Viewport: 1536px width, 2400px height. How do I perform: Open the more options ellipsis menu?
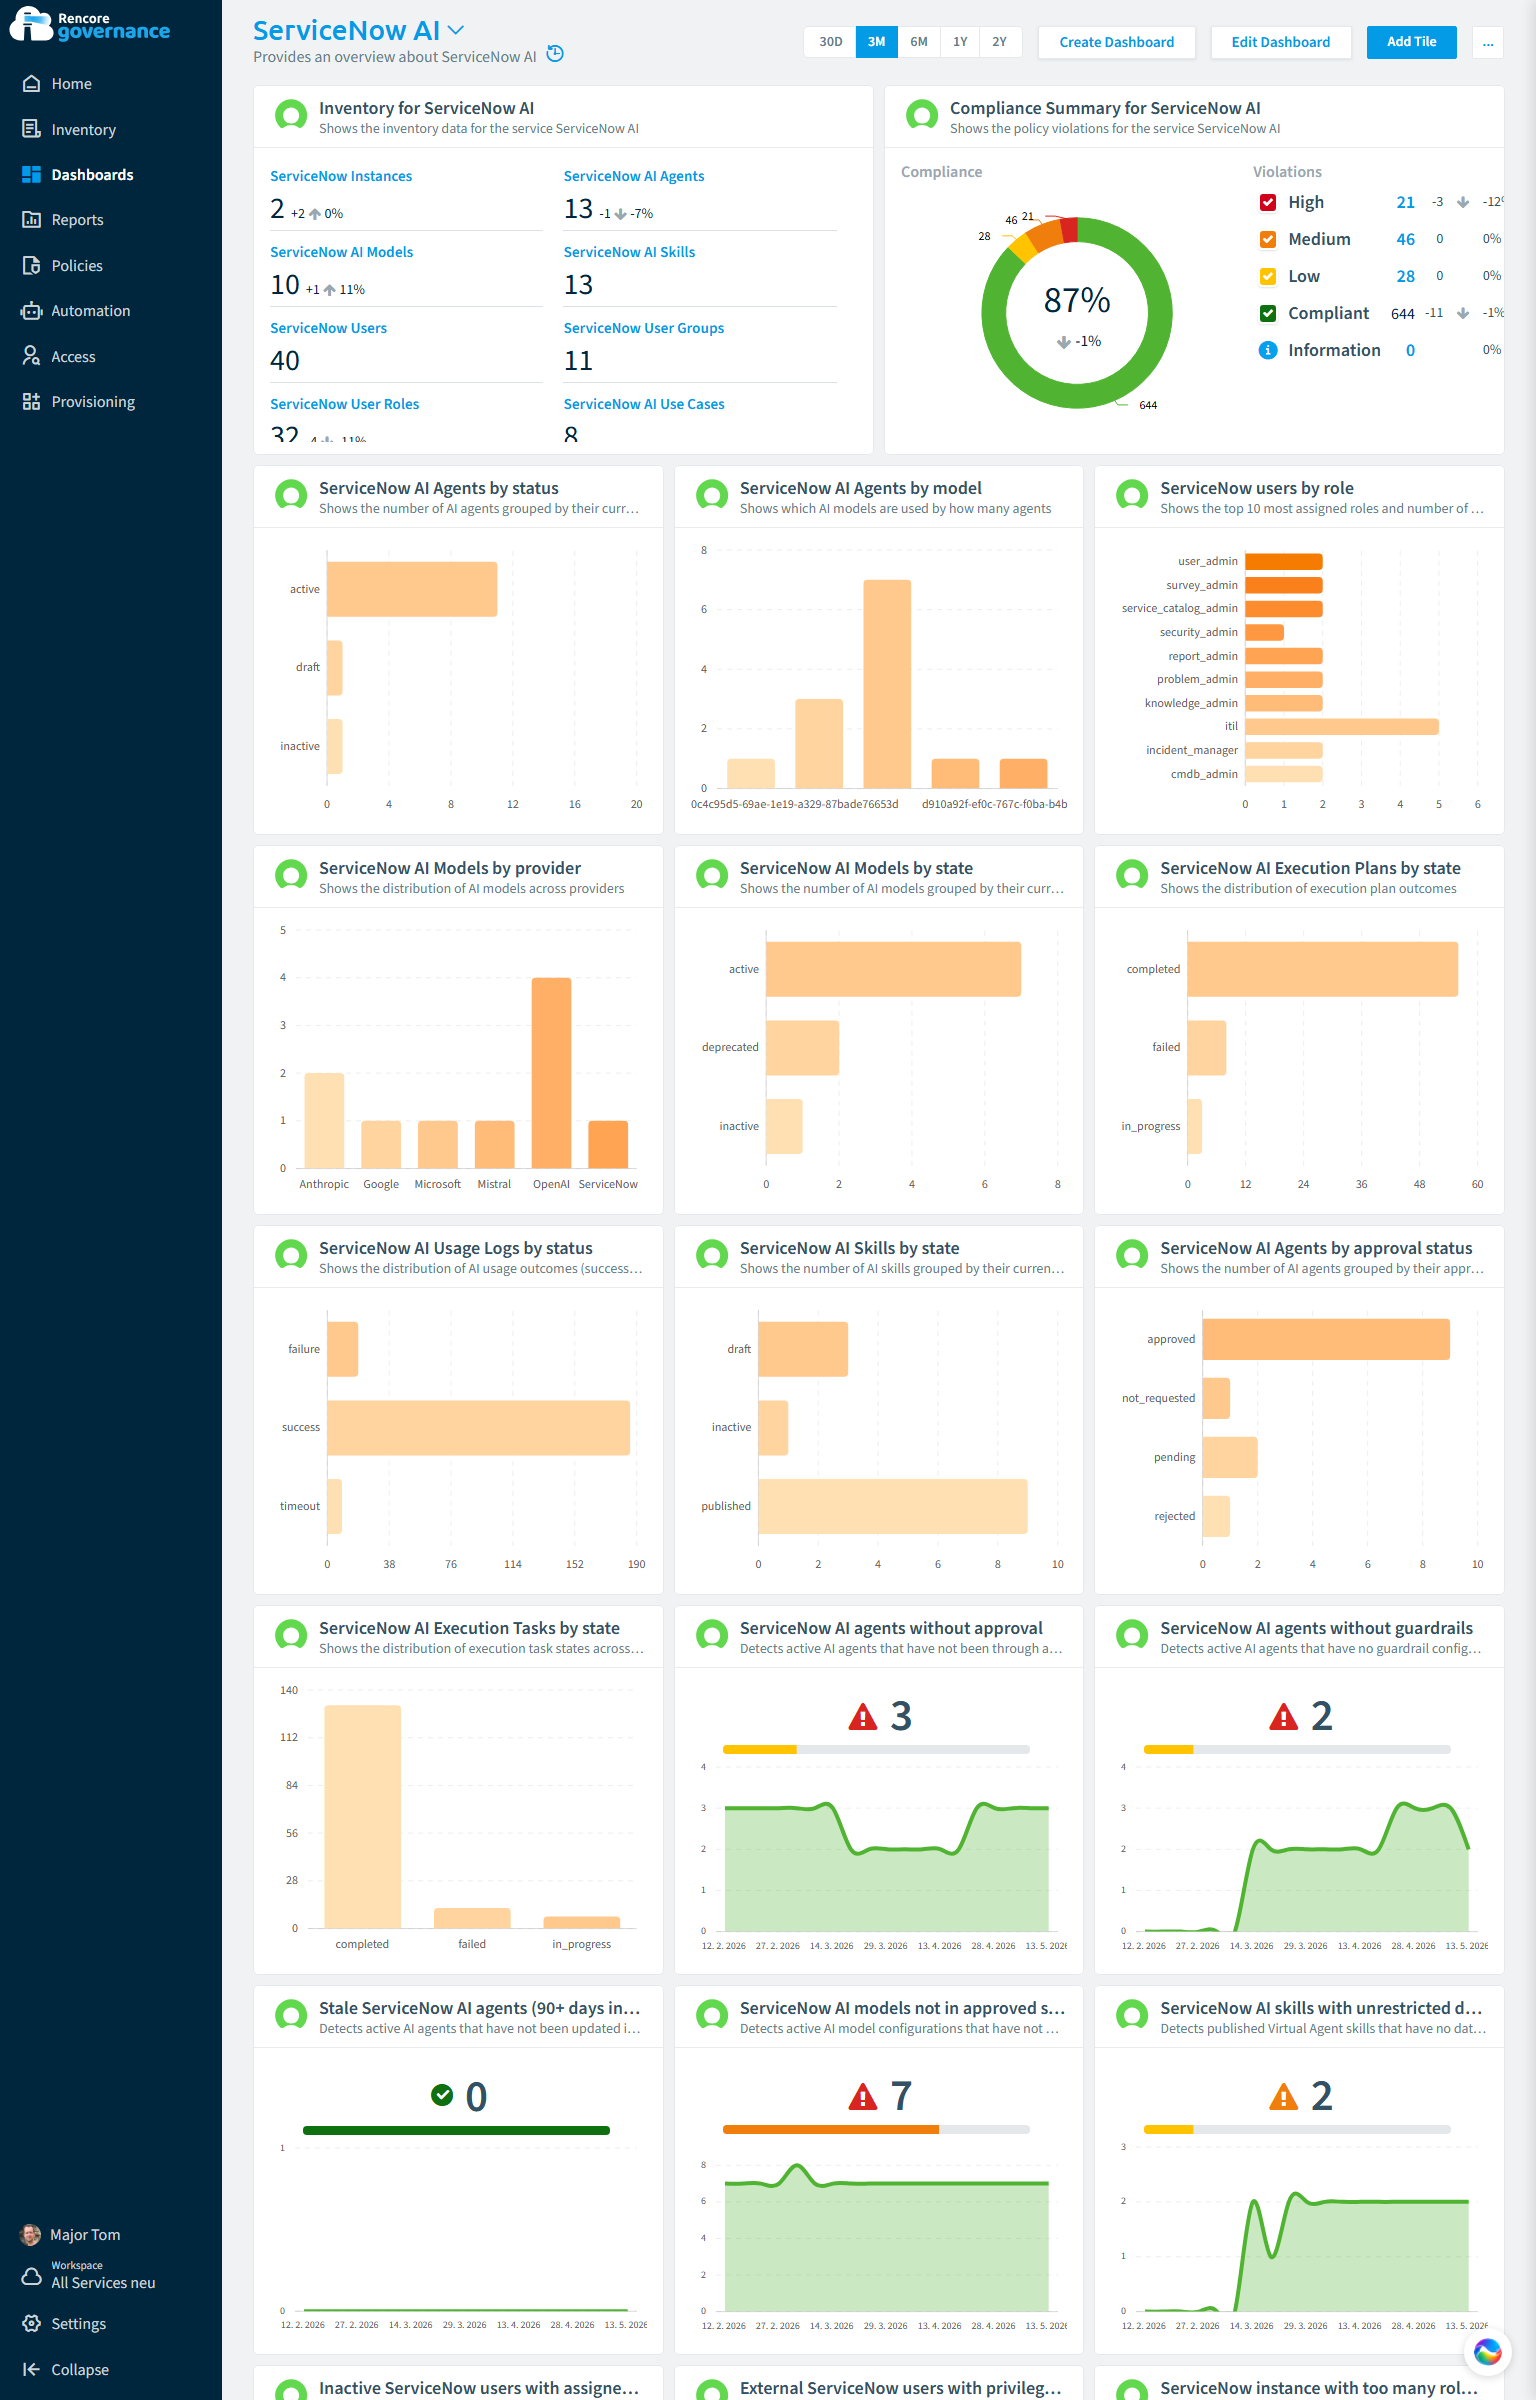click(x=1488, y=42)
